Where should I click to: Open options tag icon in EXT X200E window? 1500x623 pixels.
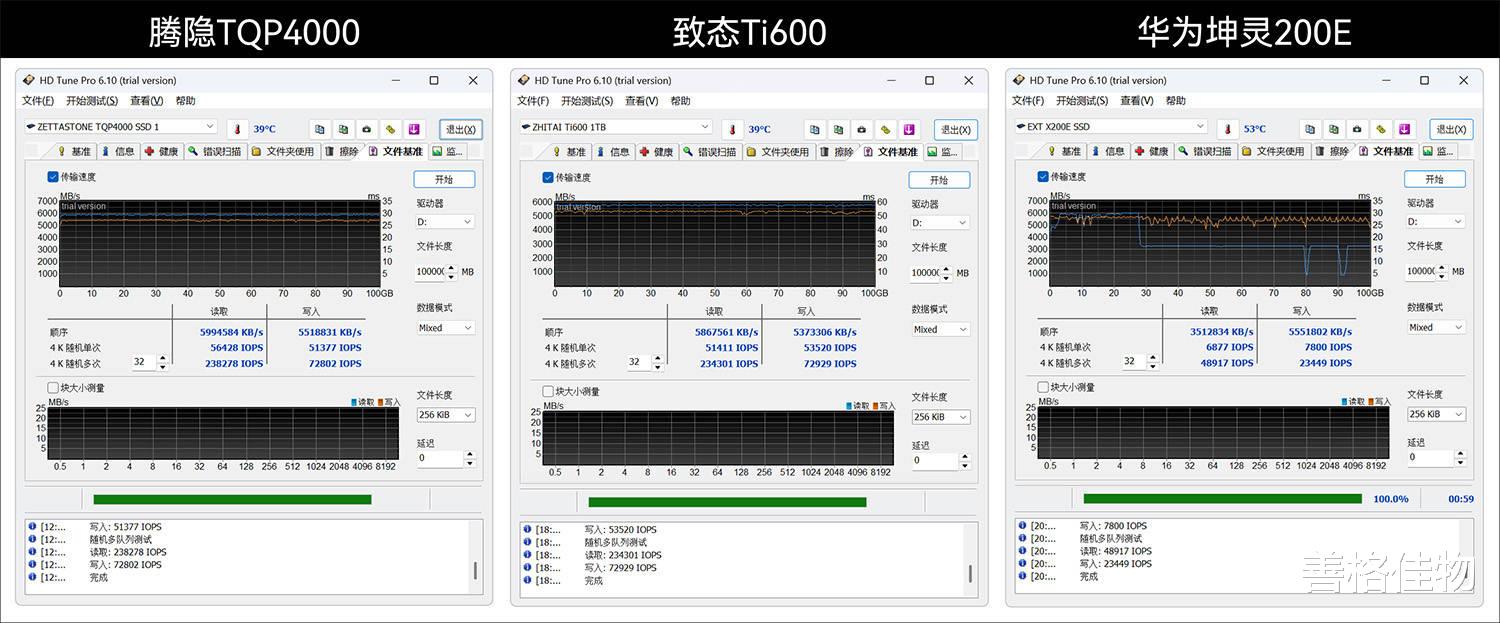tap(1381, 129)
